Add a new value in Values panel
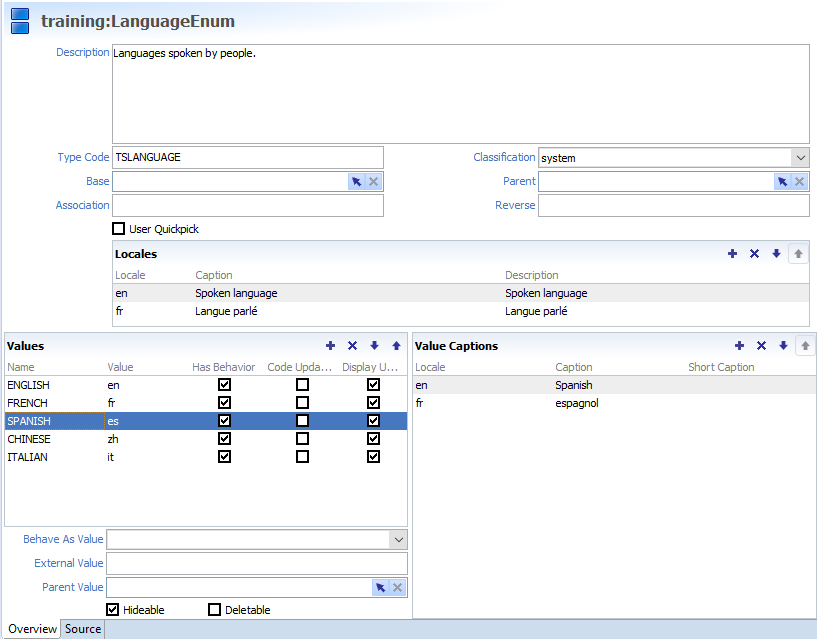817x639 pixels. (331, 346)
